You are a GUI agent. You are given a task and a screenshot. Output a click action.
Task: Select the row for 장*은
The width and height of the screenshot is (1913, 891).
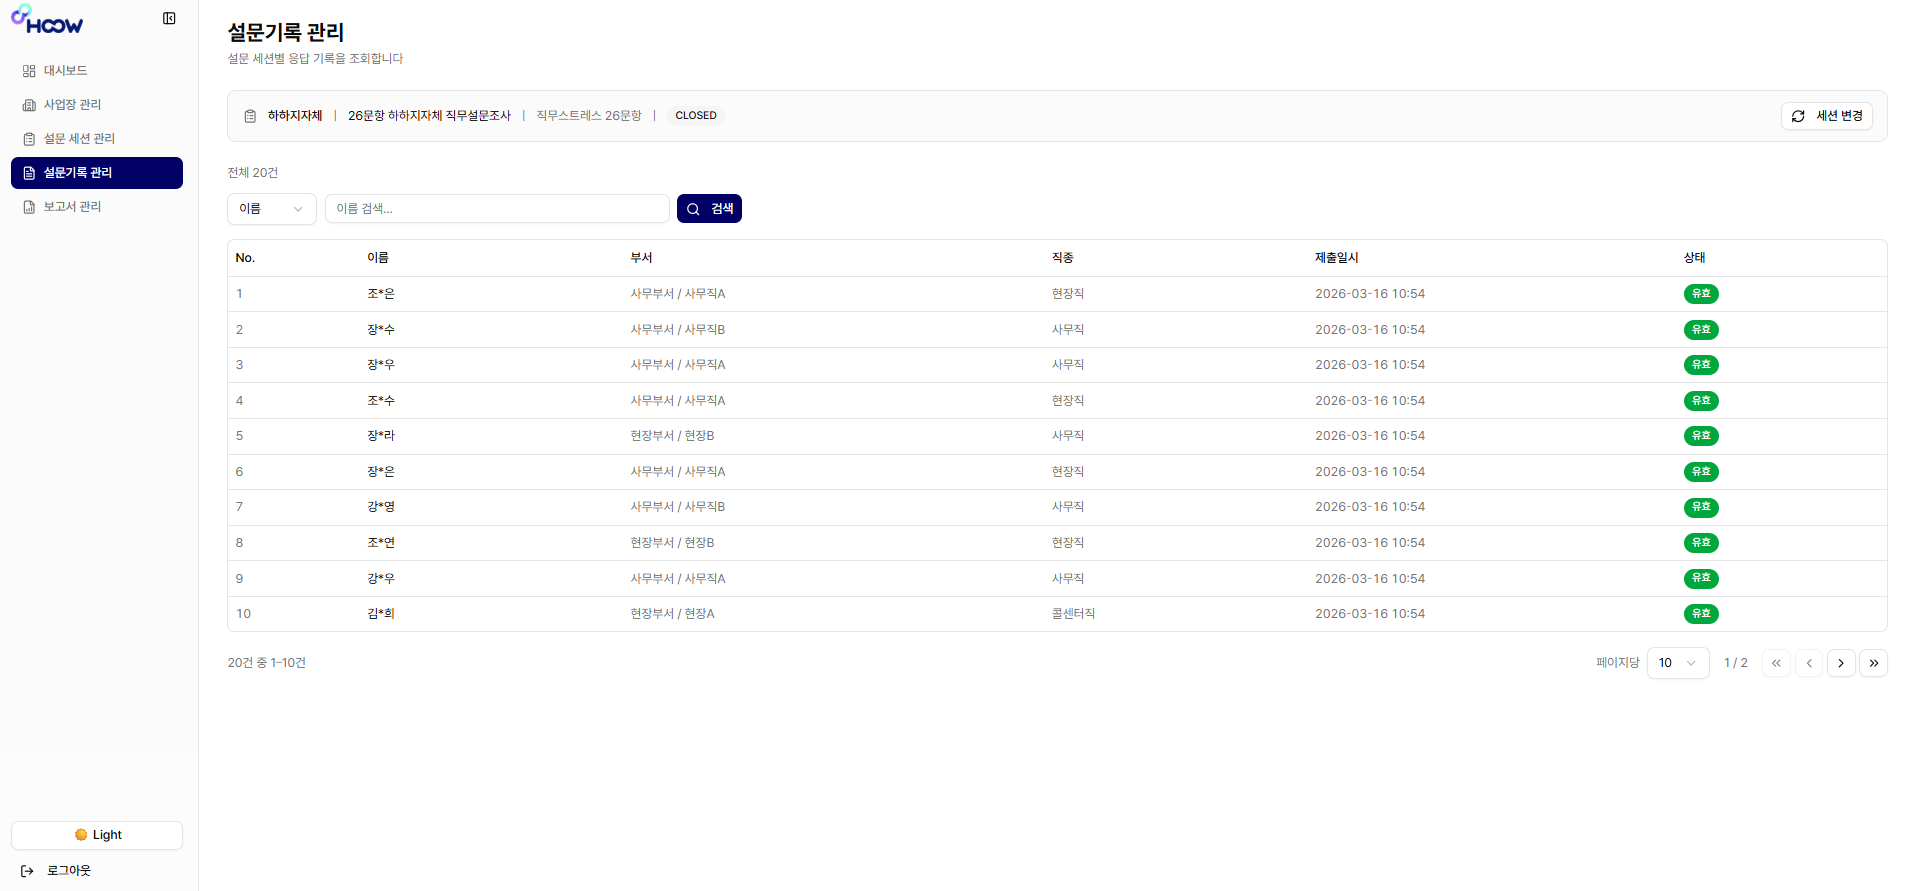[1057, 472]
